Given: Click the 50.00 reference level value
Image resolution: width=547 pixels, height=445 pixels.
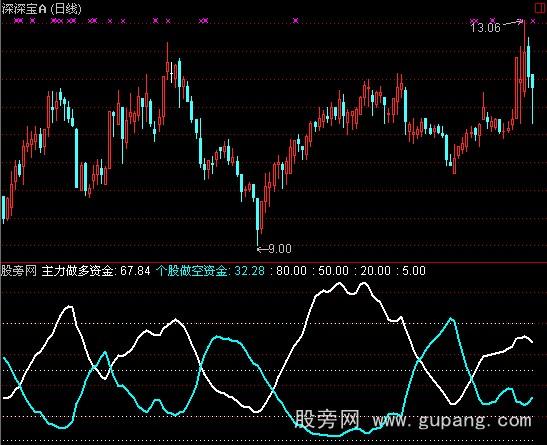Looking at the screenshot, I should click(334, 271).
